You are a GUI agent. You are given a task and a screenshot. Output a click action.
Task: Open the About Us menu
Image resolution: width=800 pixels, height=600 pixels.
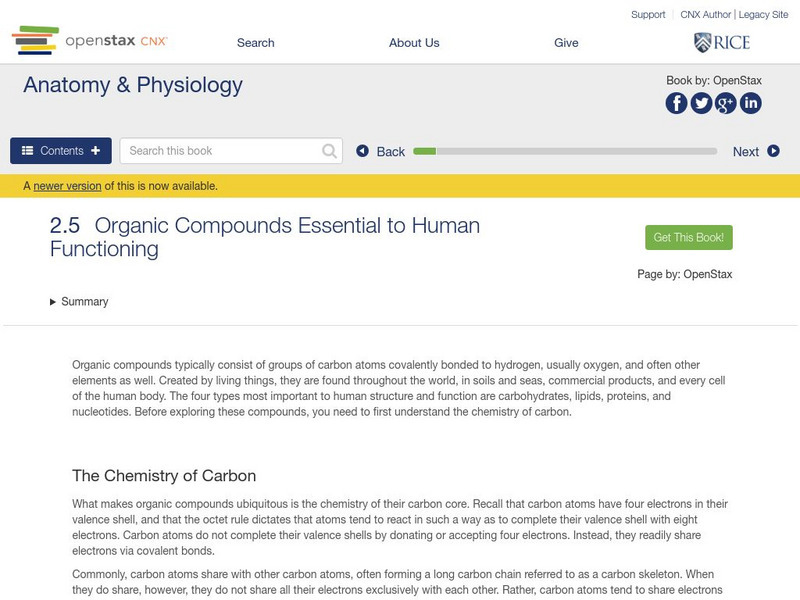pos(414,43)
